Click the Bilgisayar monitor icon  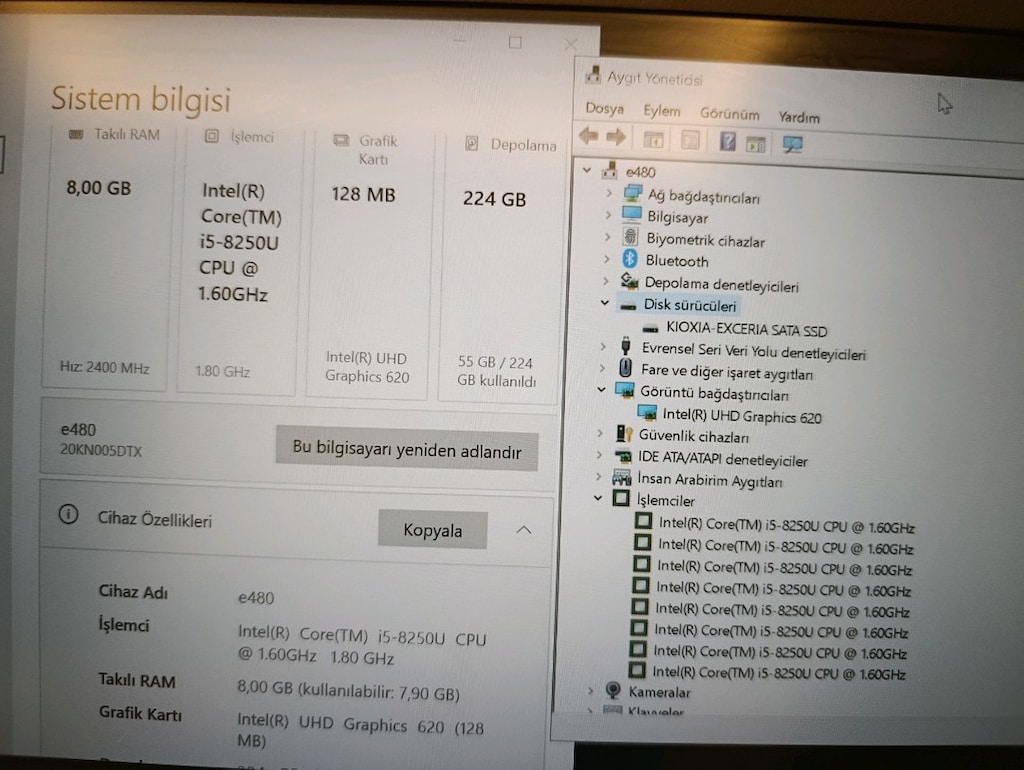[x=632, y=214]
